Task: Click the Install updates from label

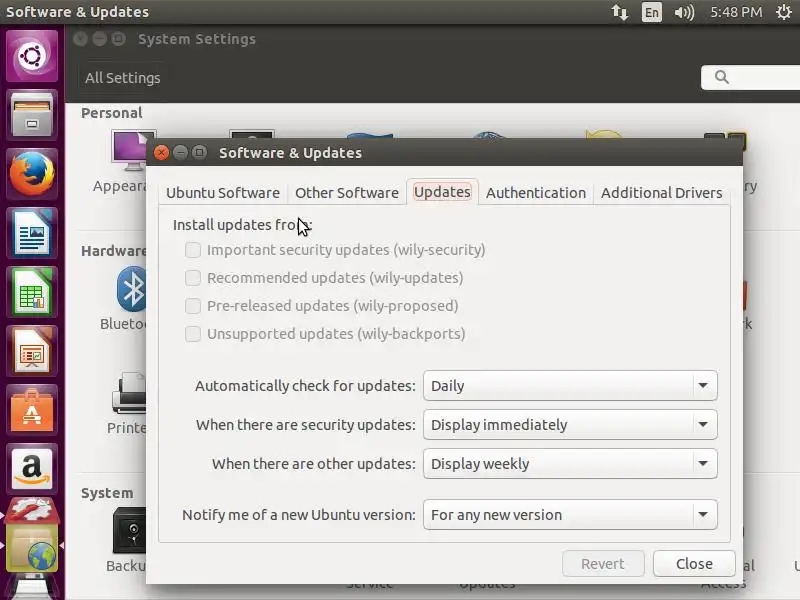Action: pyautogui.click(x=242, y=225)
